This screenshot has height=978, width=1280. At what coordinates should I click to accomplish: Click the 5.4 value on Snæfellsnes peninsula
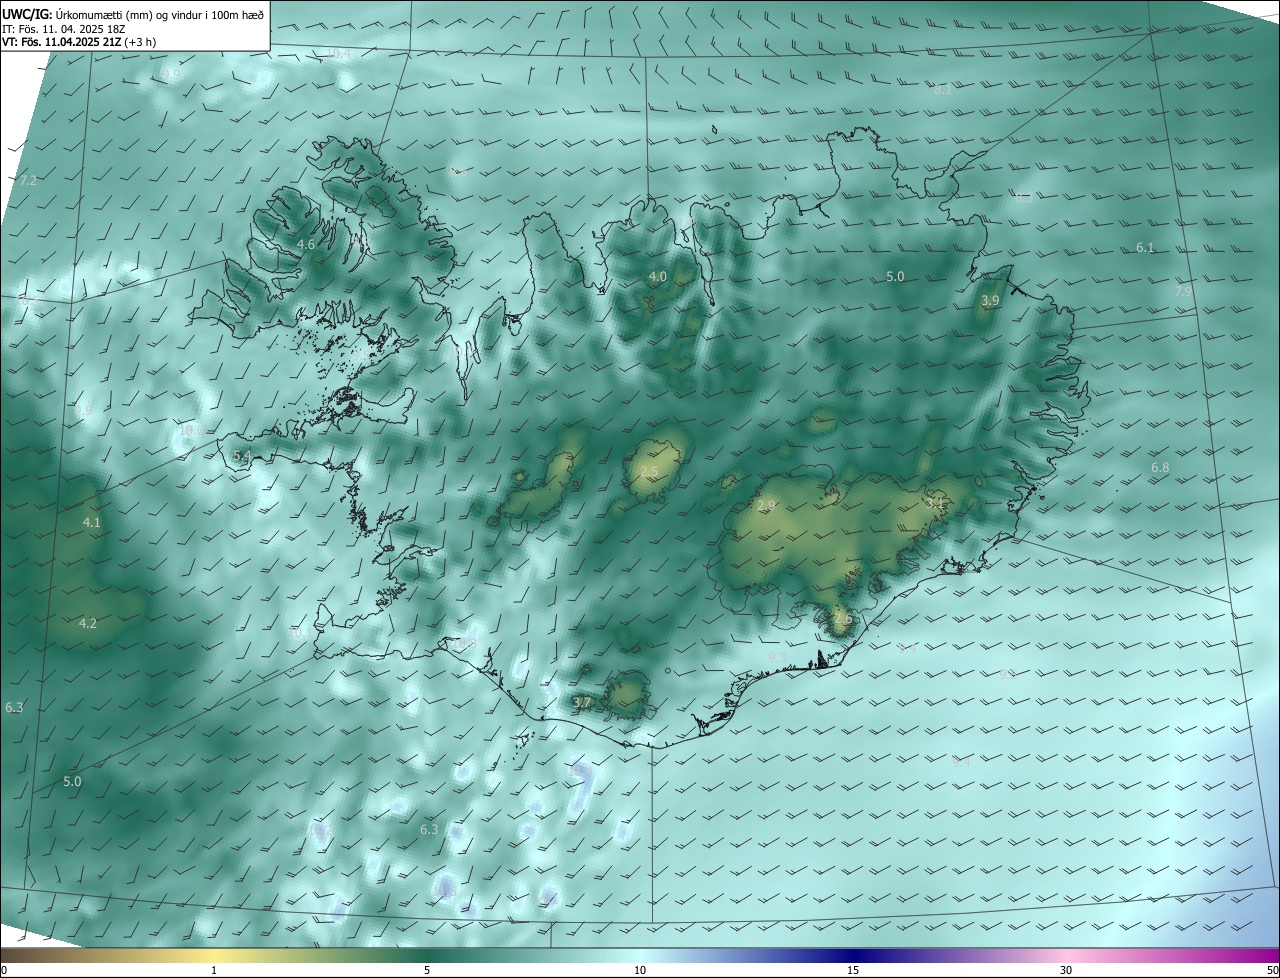(x=242, y=455)
